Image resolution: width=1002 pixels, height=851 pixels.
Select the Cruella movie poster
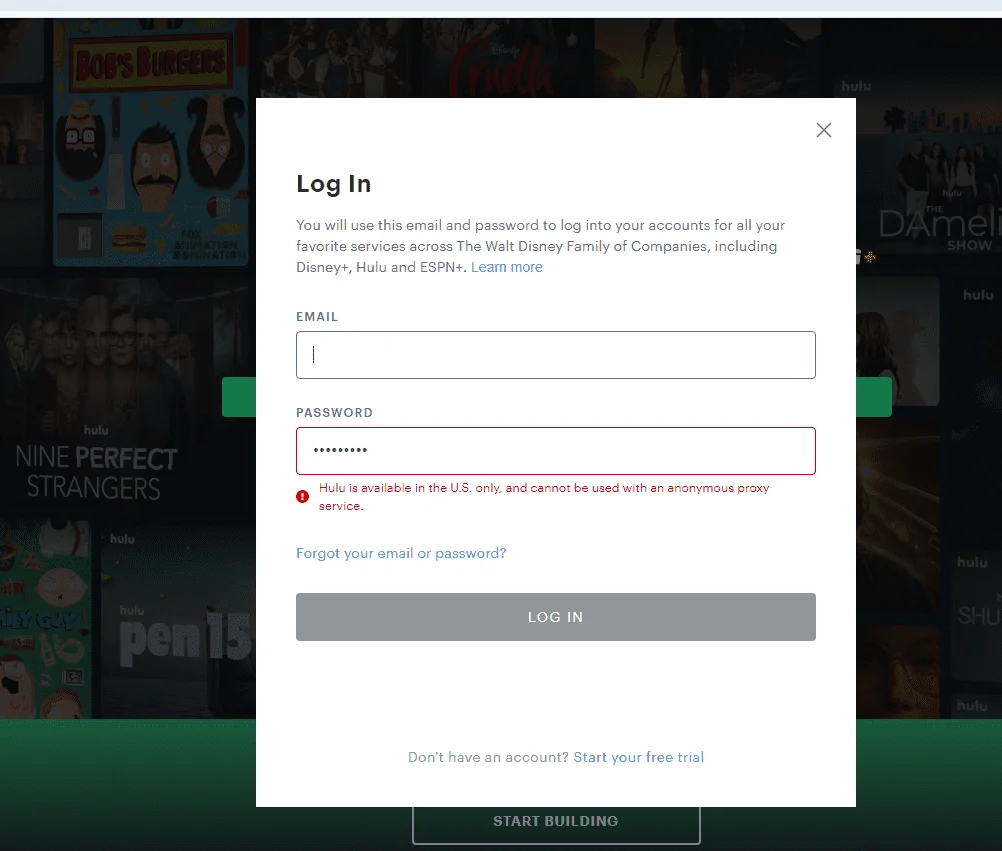tap(505, 59)
